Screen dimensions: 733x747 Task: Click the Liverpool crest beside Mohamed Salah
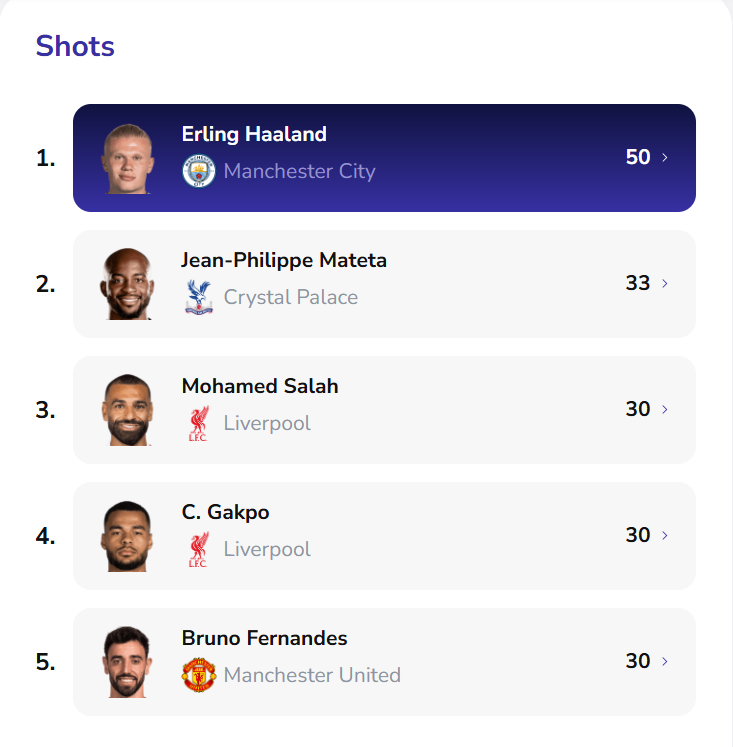coord(198,423)
